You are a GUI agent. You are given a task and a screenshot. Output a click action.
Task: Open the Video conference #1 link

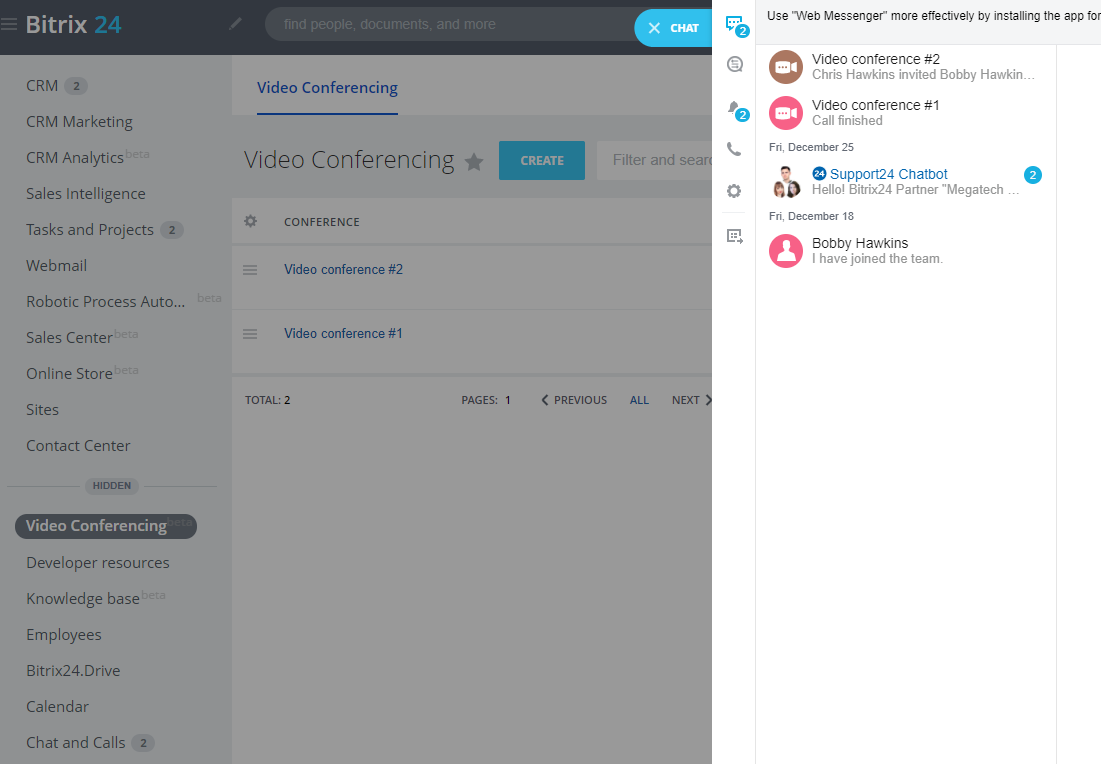click(x=343, y=334)
